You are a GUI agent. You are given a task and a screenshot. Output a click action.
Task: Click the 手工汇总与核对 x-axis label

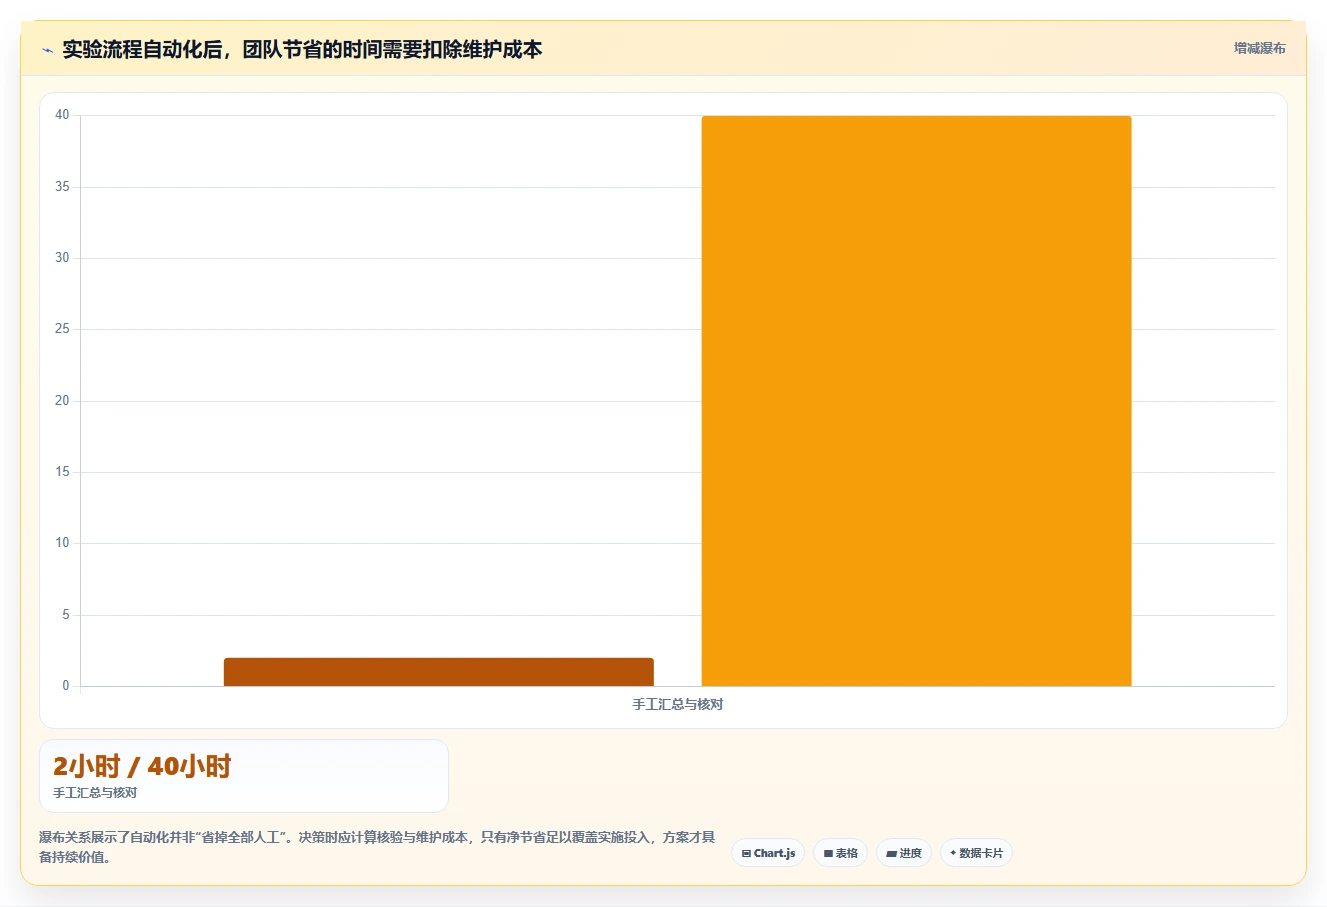pyautogui.click(x=677, y=704)
